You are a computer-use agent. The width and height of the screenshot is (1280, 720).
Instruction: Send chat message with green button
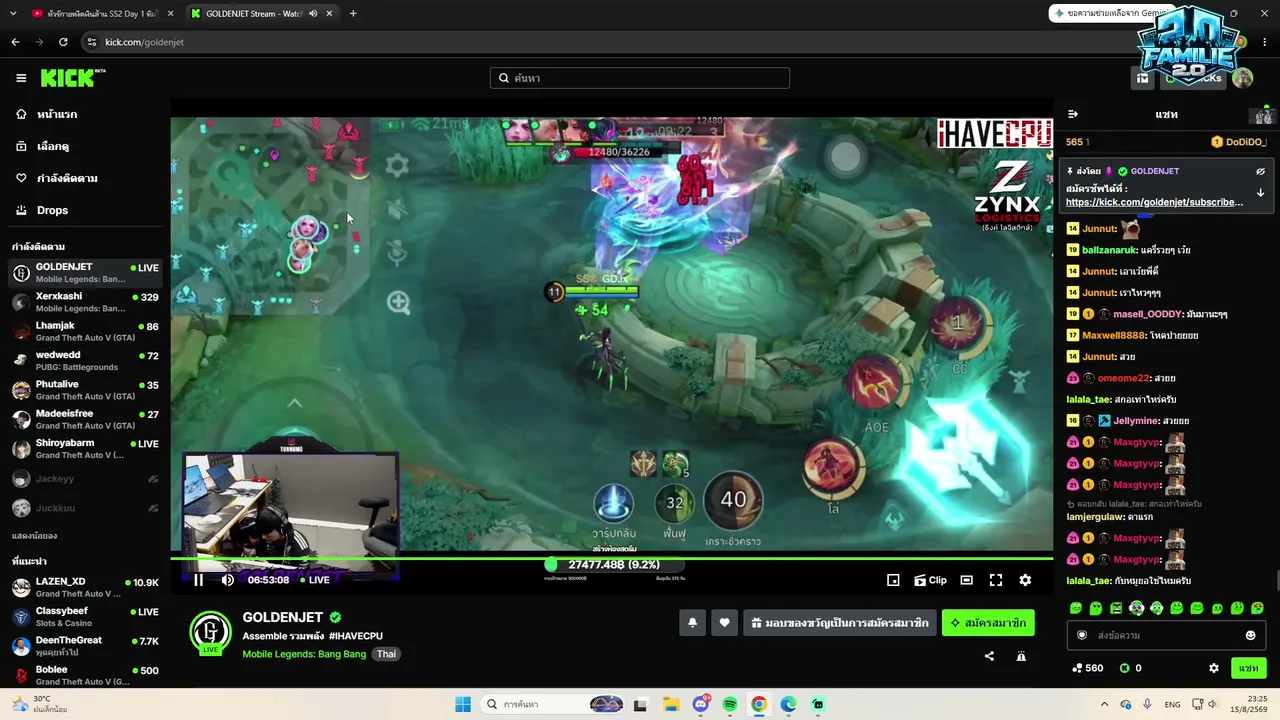coord(1248,668)
